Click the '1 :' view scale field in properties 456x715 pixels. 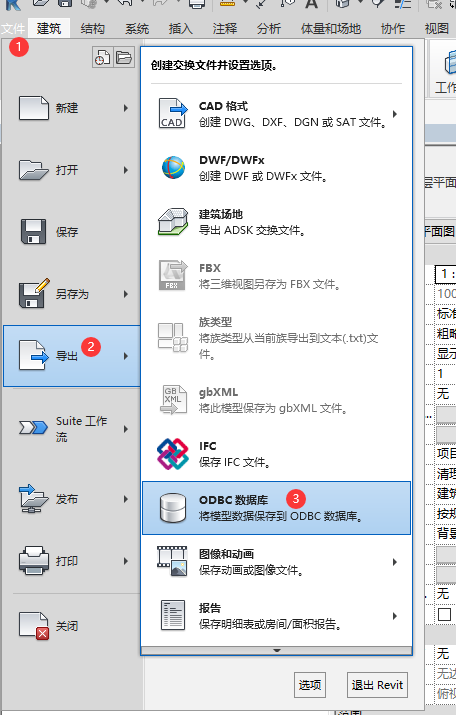(446, 274)
